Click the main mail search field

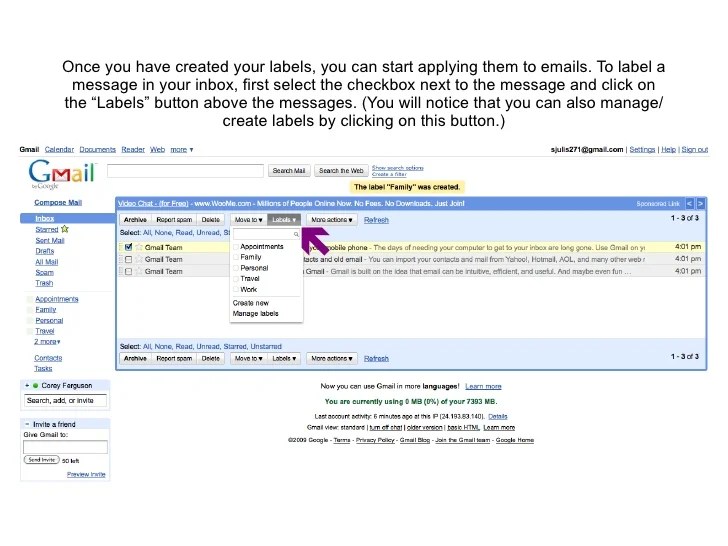tap(185, 171)
